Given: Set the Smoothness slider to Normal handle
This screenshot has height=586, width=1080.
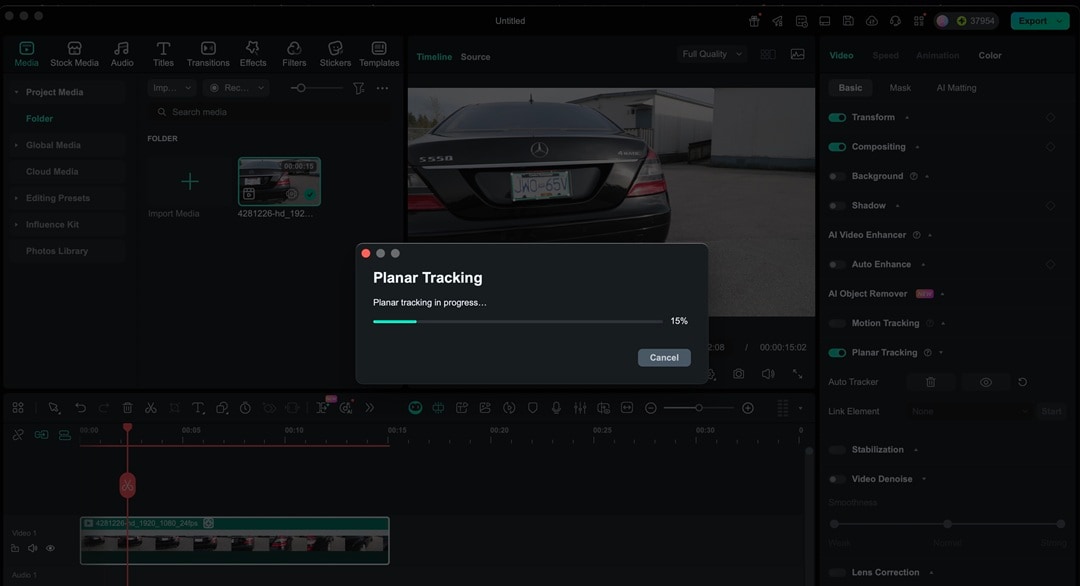Looking at the screenshot, I should pos(947,524).
